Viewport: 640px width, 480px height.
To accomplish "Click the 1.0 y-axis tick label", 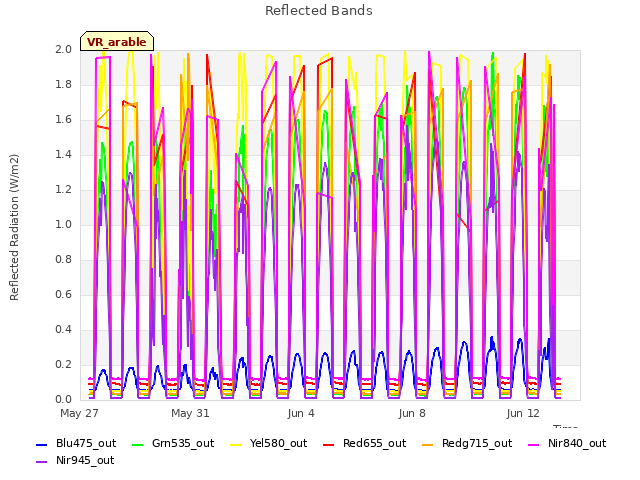I will coord(64,224).
